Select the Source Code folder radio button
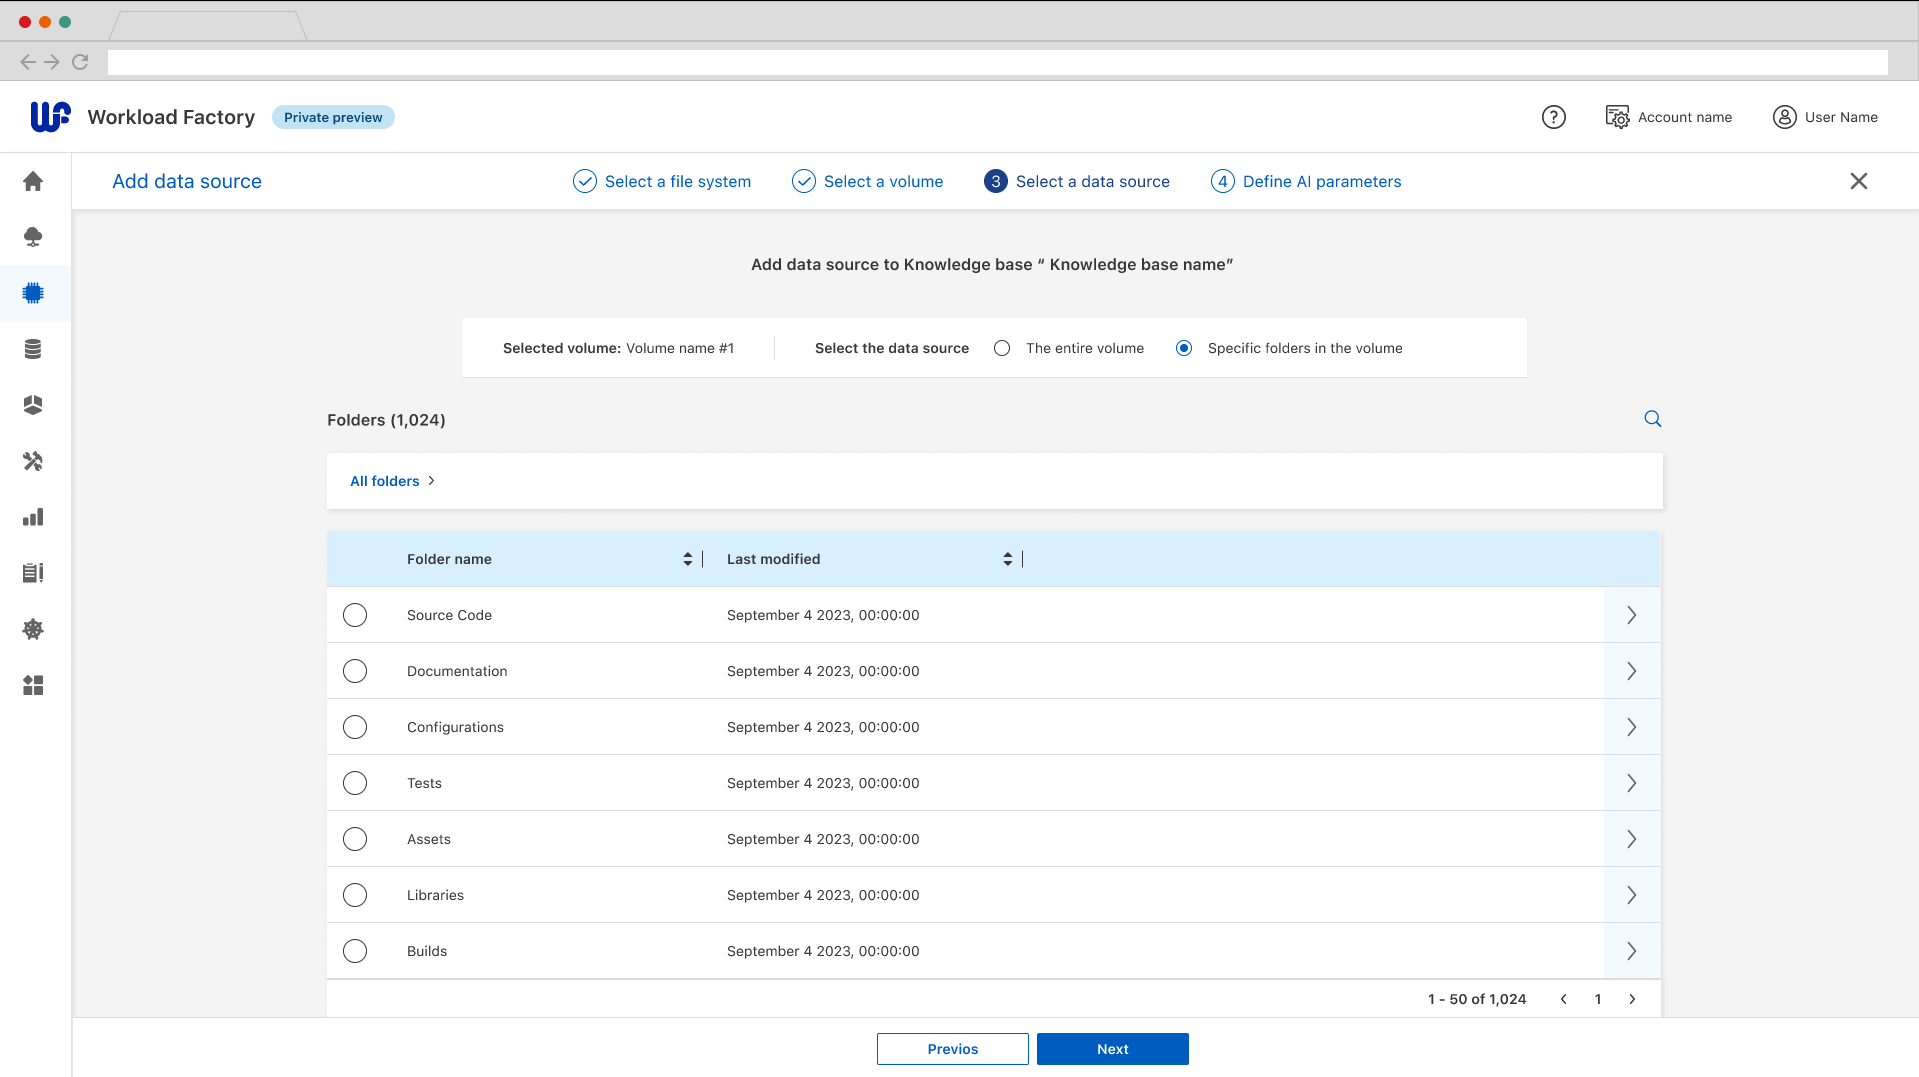Screen dimensions: 1919x1077 [355, 615]
